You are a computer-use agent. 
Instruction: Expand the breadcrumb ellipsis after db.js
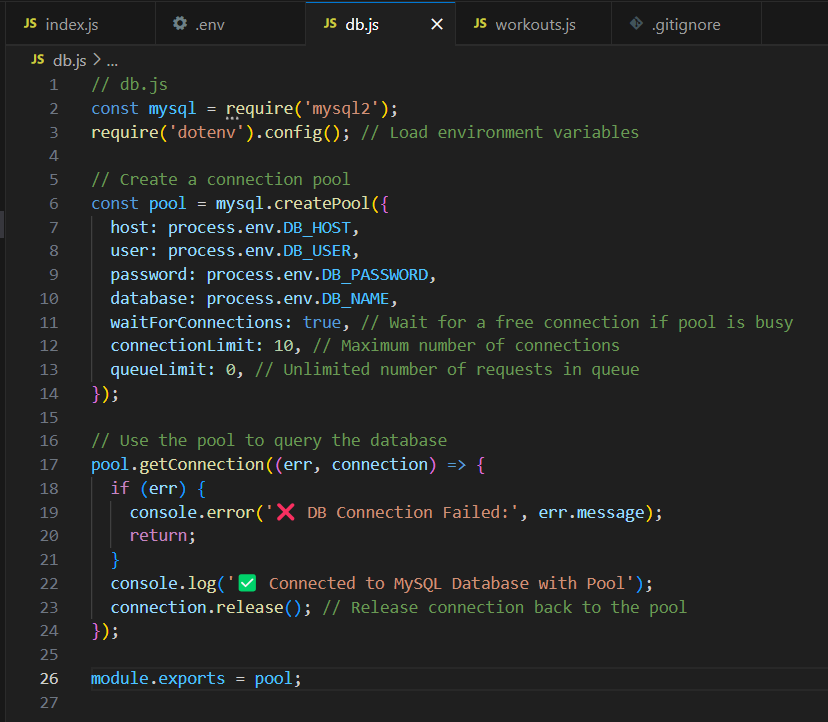pos(110,58)
